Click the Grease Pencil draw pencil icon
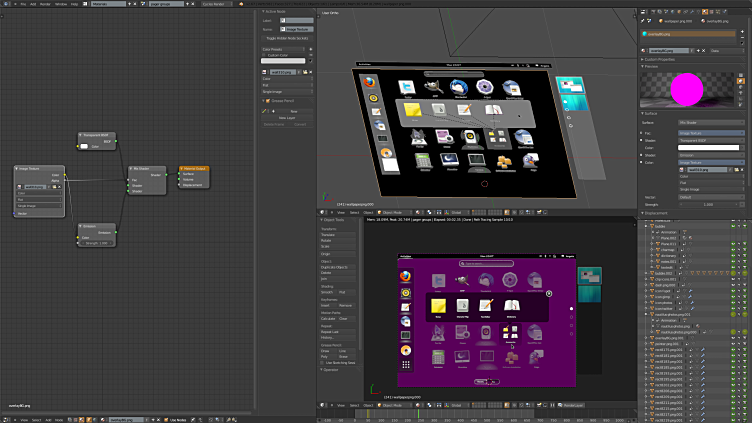The image size is (752, 423). coord(265,111)
